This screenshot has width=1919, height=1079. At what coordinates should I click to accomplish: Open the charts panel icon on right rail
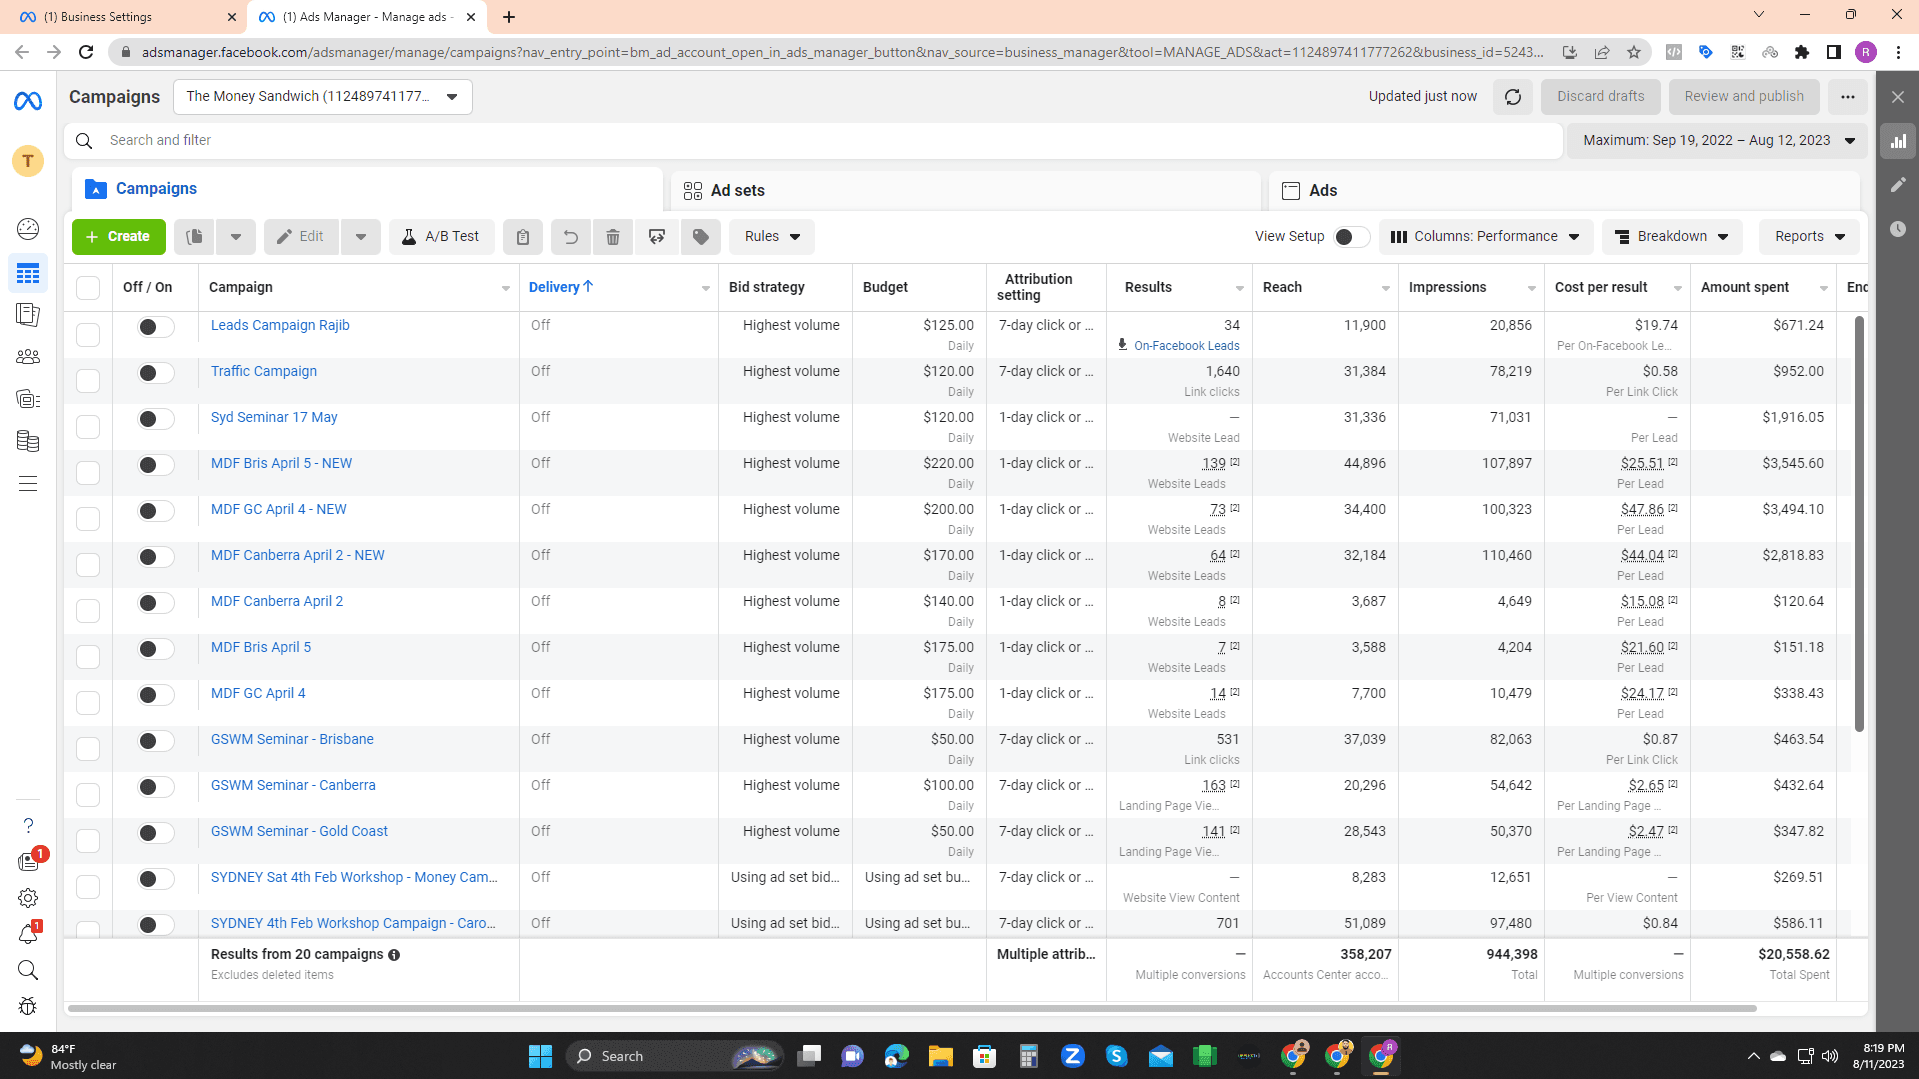pyautogui.click(x=1898, y=141)
